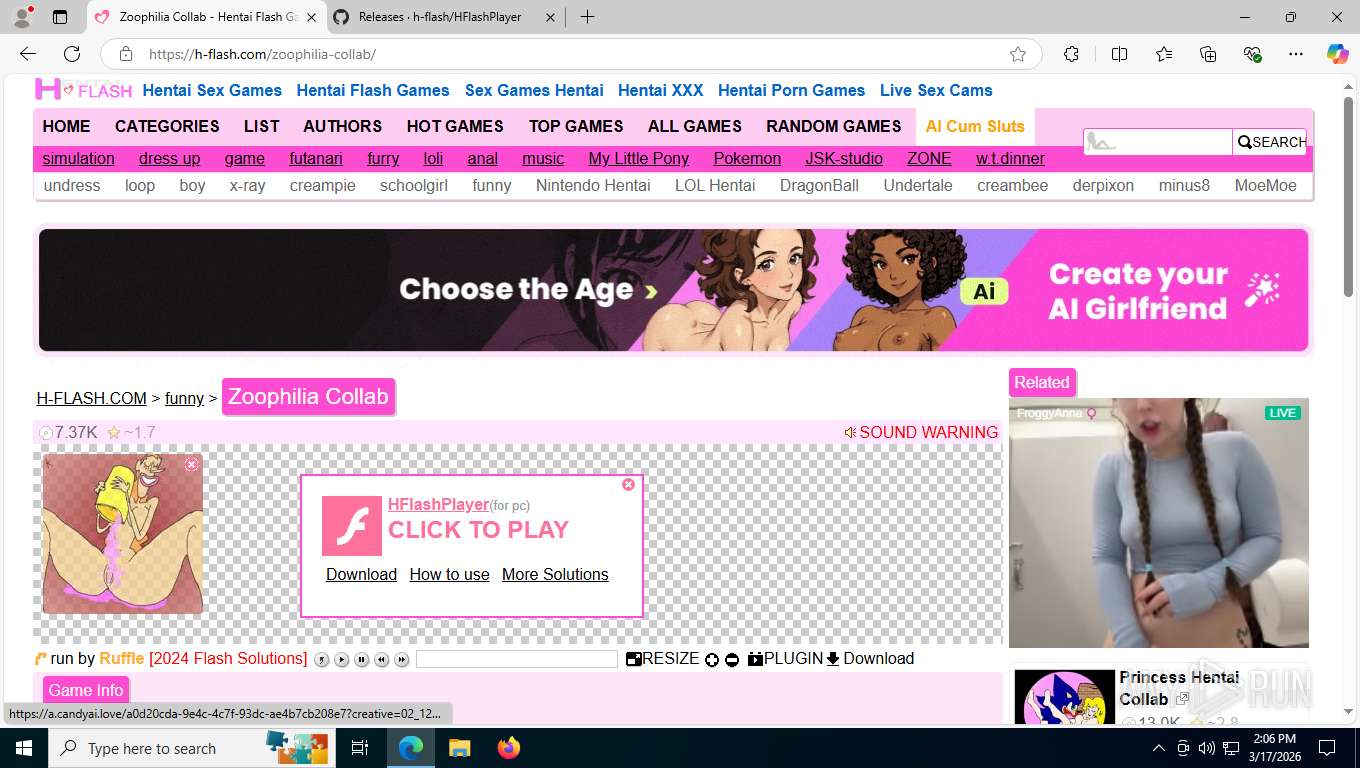Viewport: 1360px width, 768px height.
Task: Click the site search input field
Action: click(x=1158, y=142)
